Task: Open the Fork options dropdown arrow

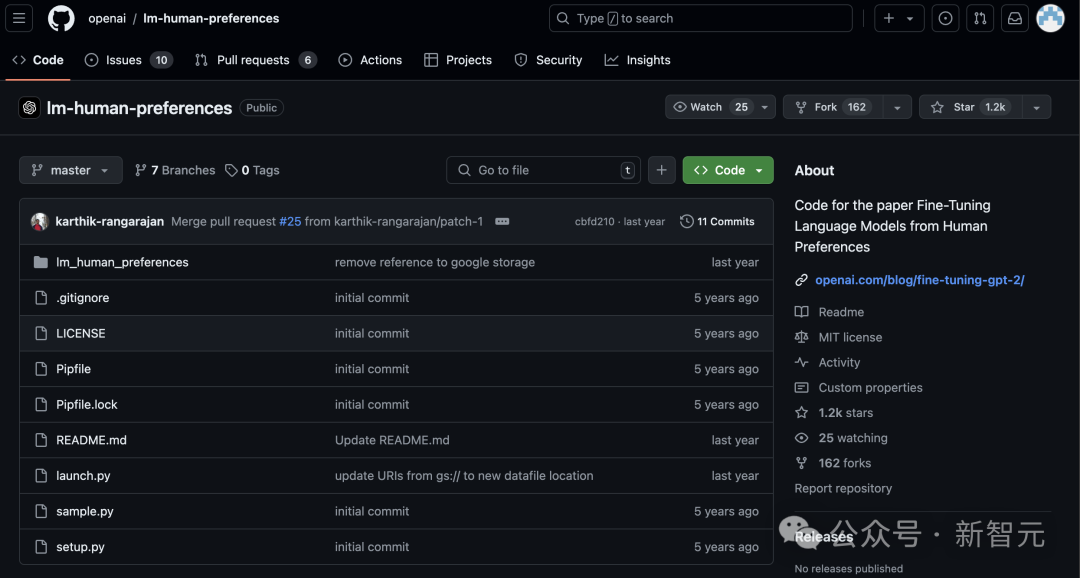Action: 896,107
